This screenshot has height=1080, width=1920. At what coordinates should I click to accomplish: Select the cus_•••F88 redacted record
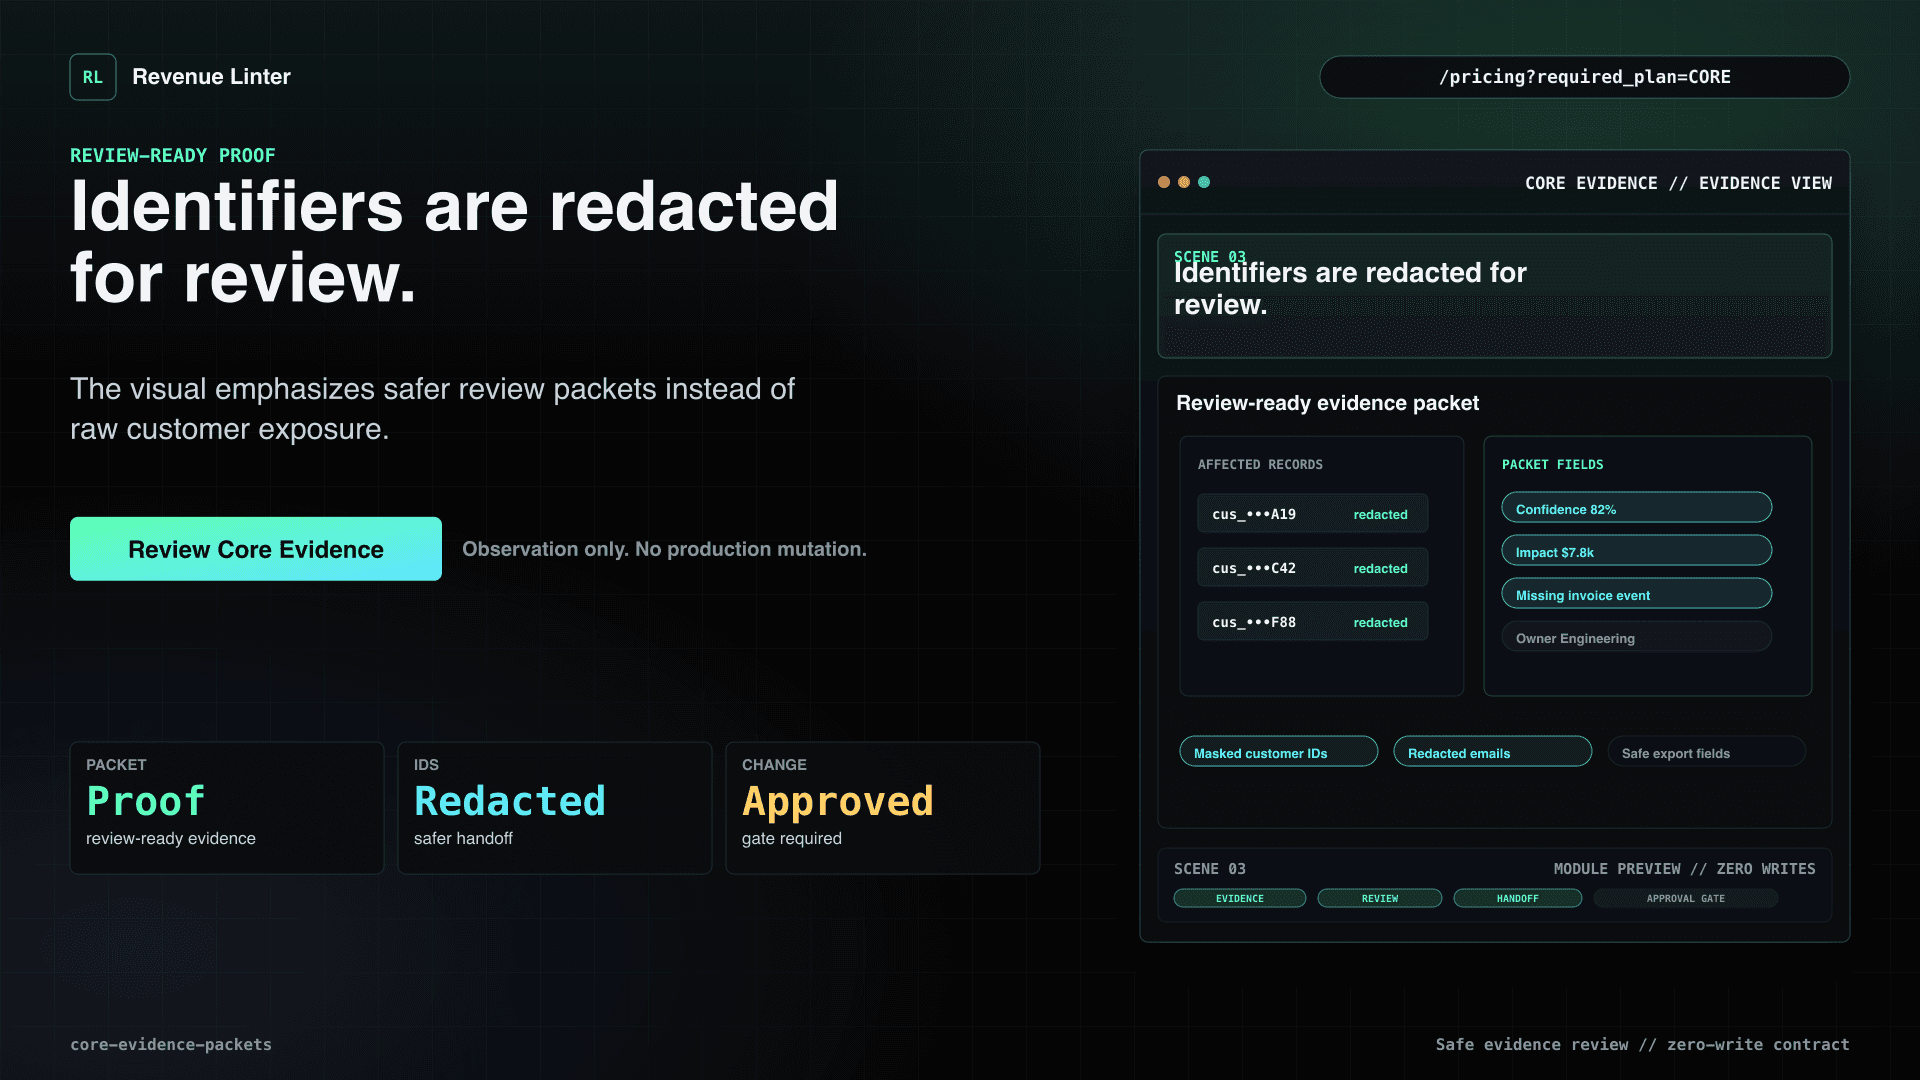point(1312,622)
